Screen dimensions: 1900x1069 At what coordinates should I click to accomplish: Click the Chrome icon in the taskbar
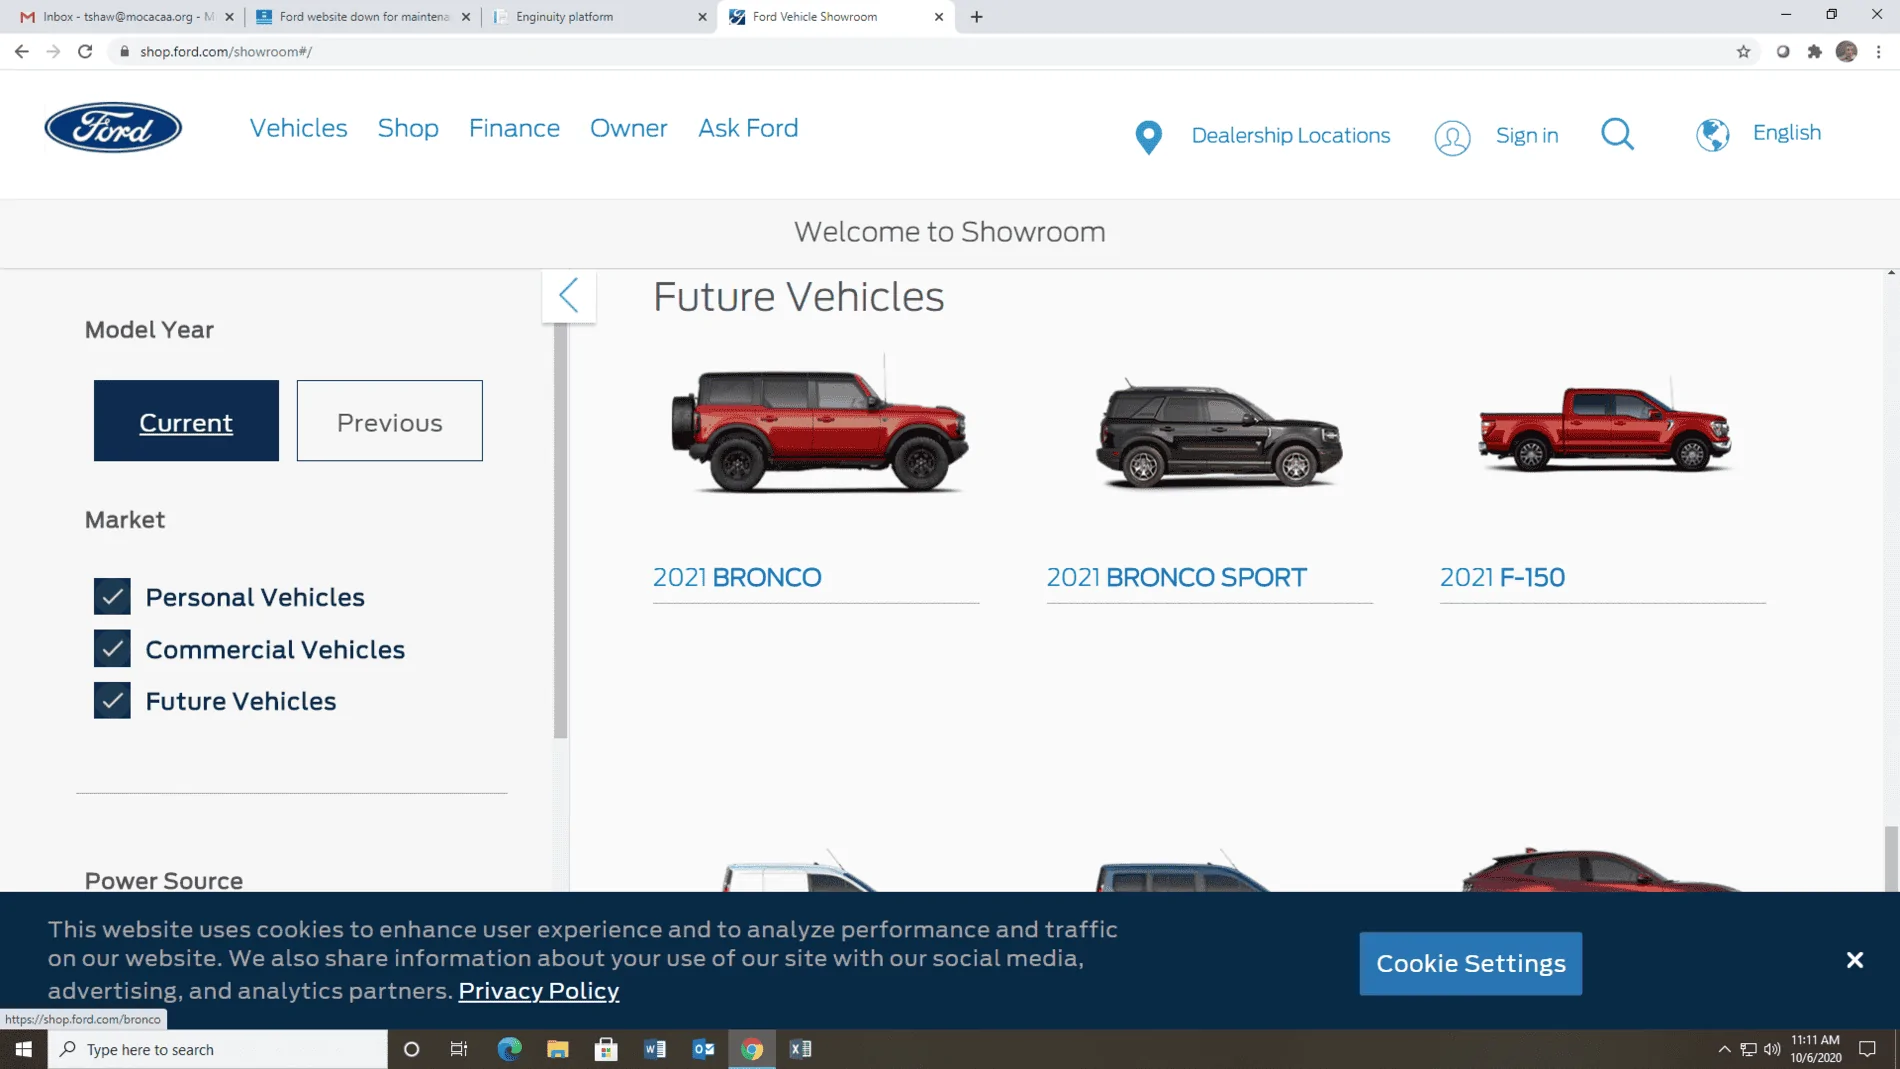pos(752,1049)
